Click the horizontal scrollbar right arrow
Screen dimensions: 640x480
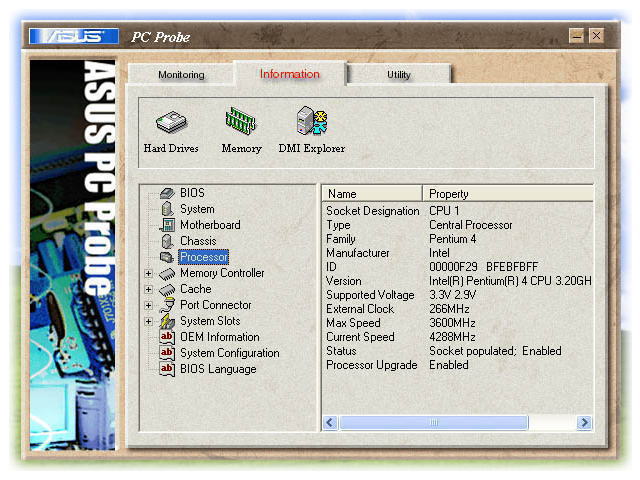584,422
